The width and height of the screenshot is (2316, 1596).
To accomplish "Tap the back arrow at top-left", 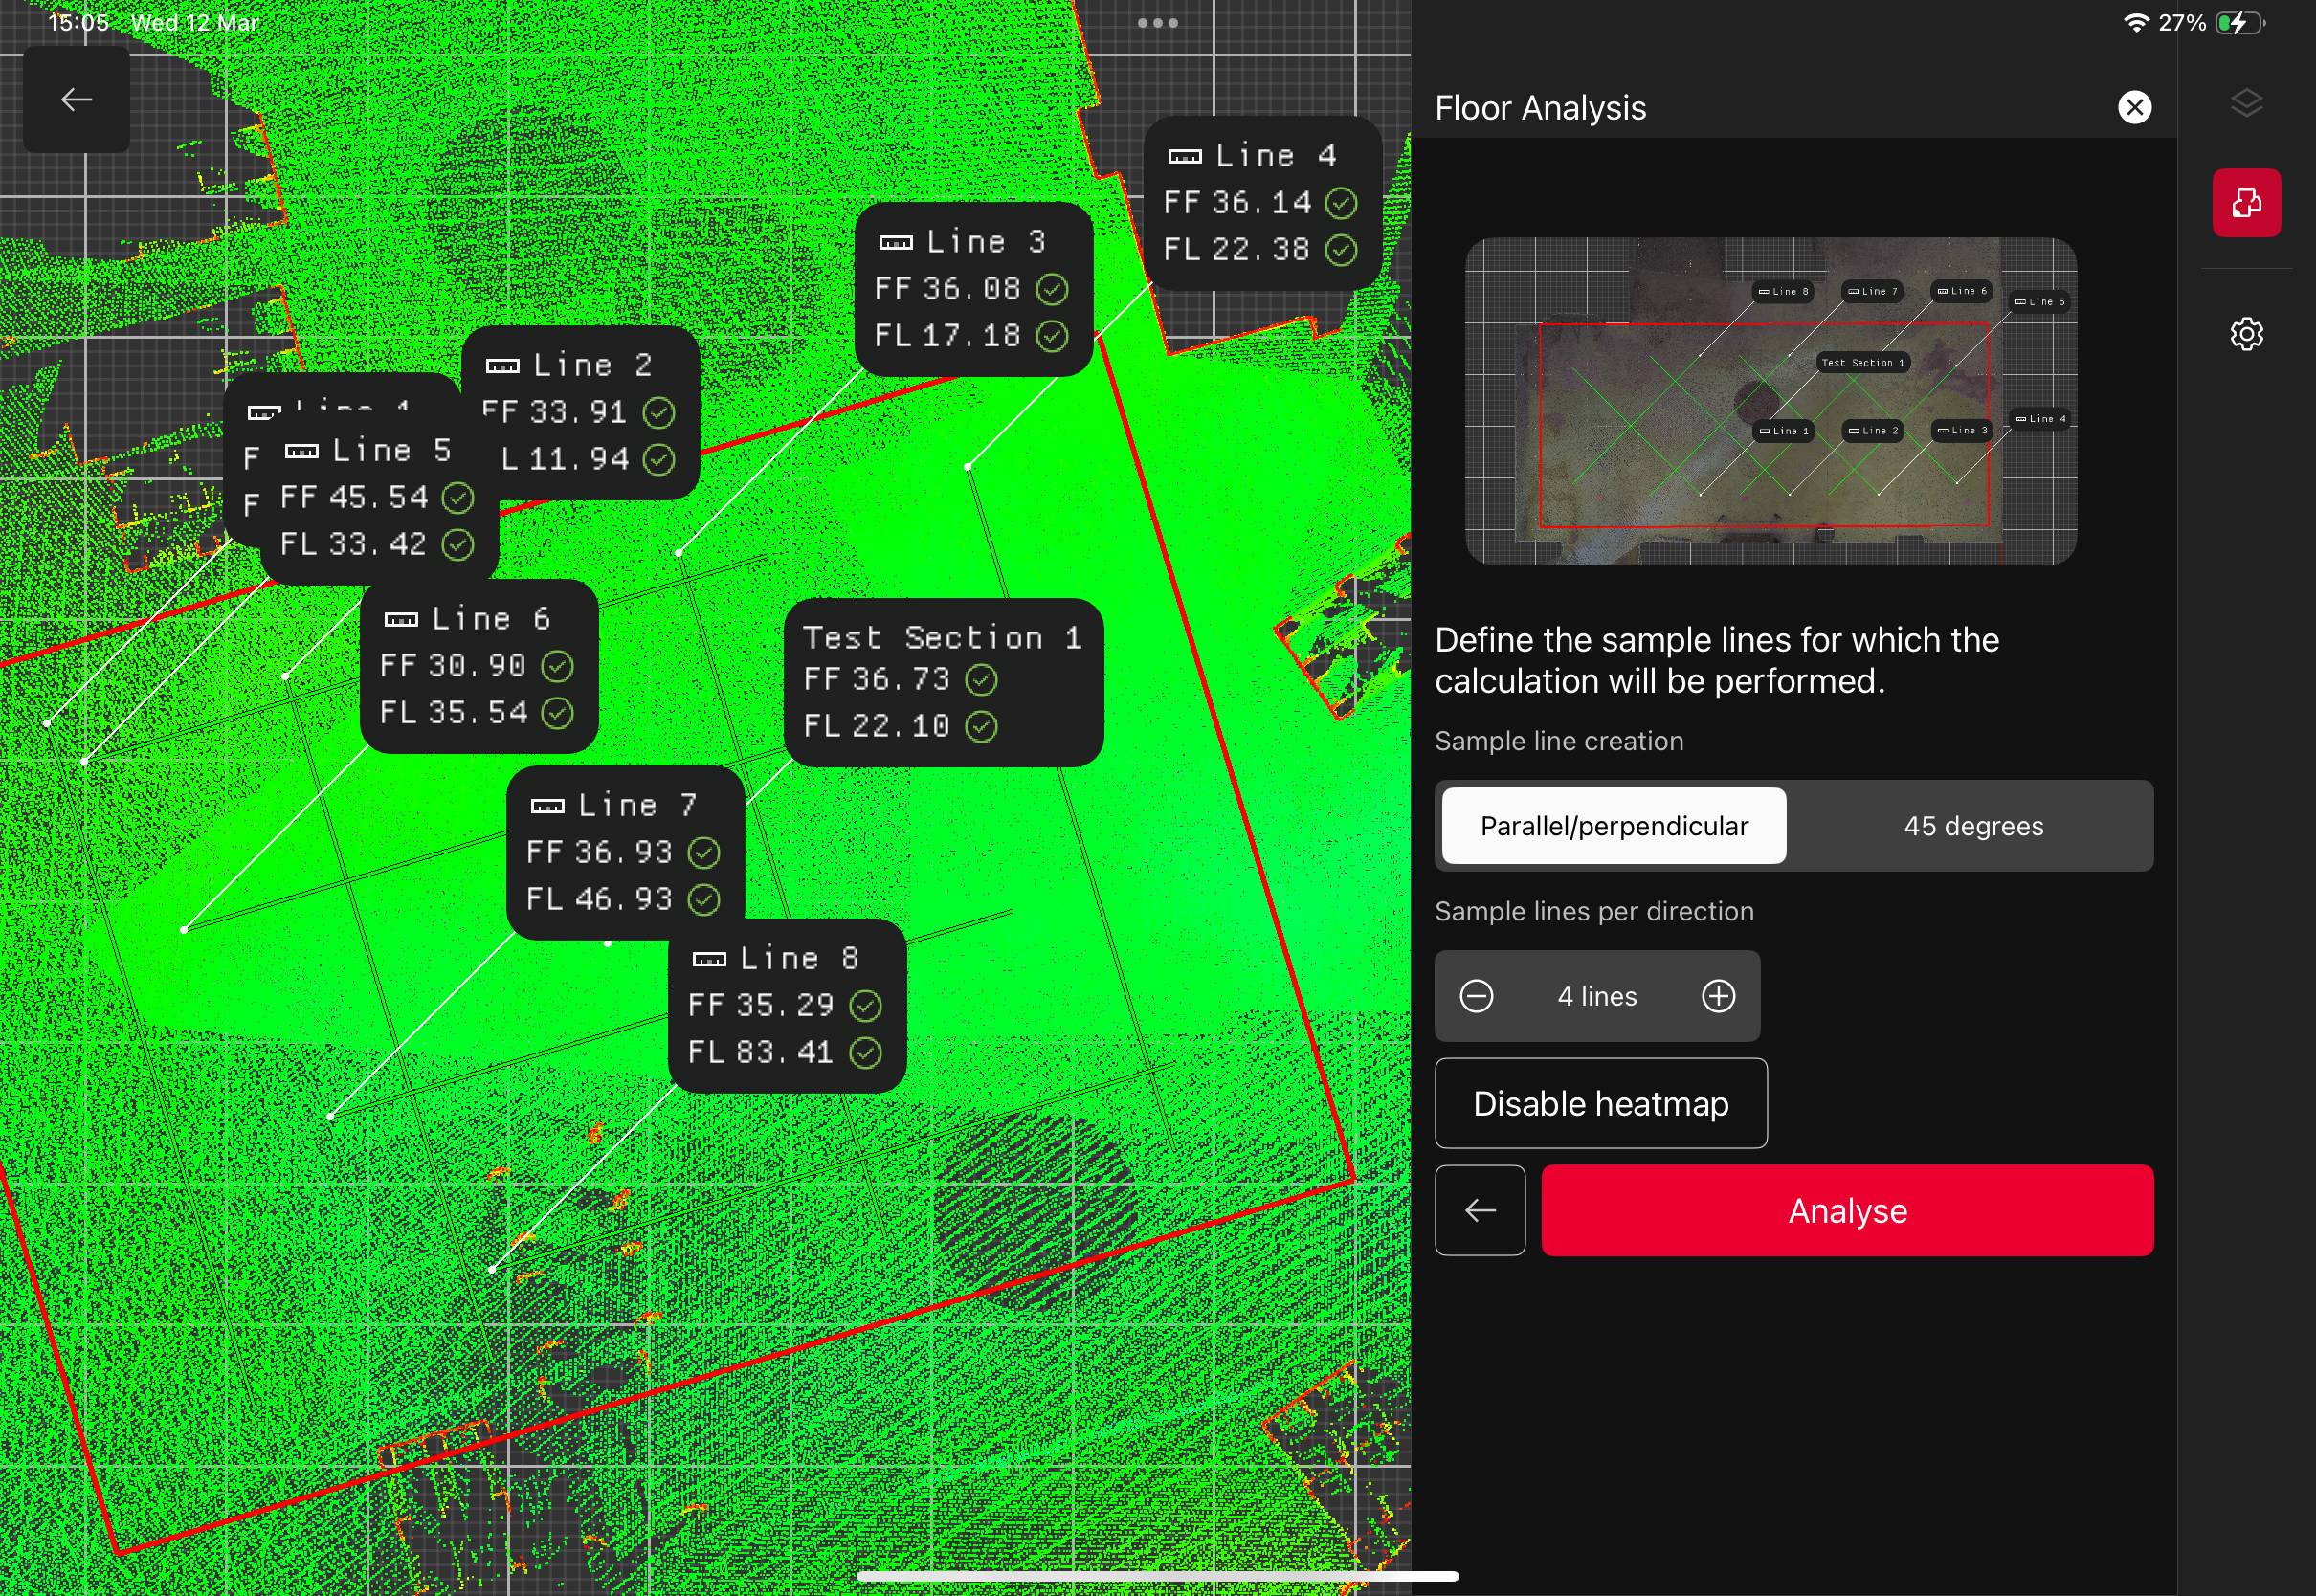I will coord(76,99).
